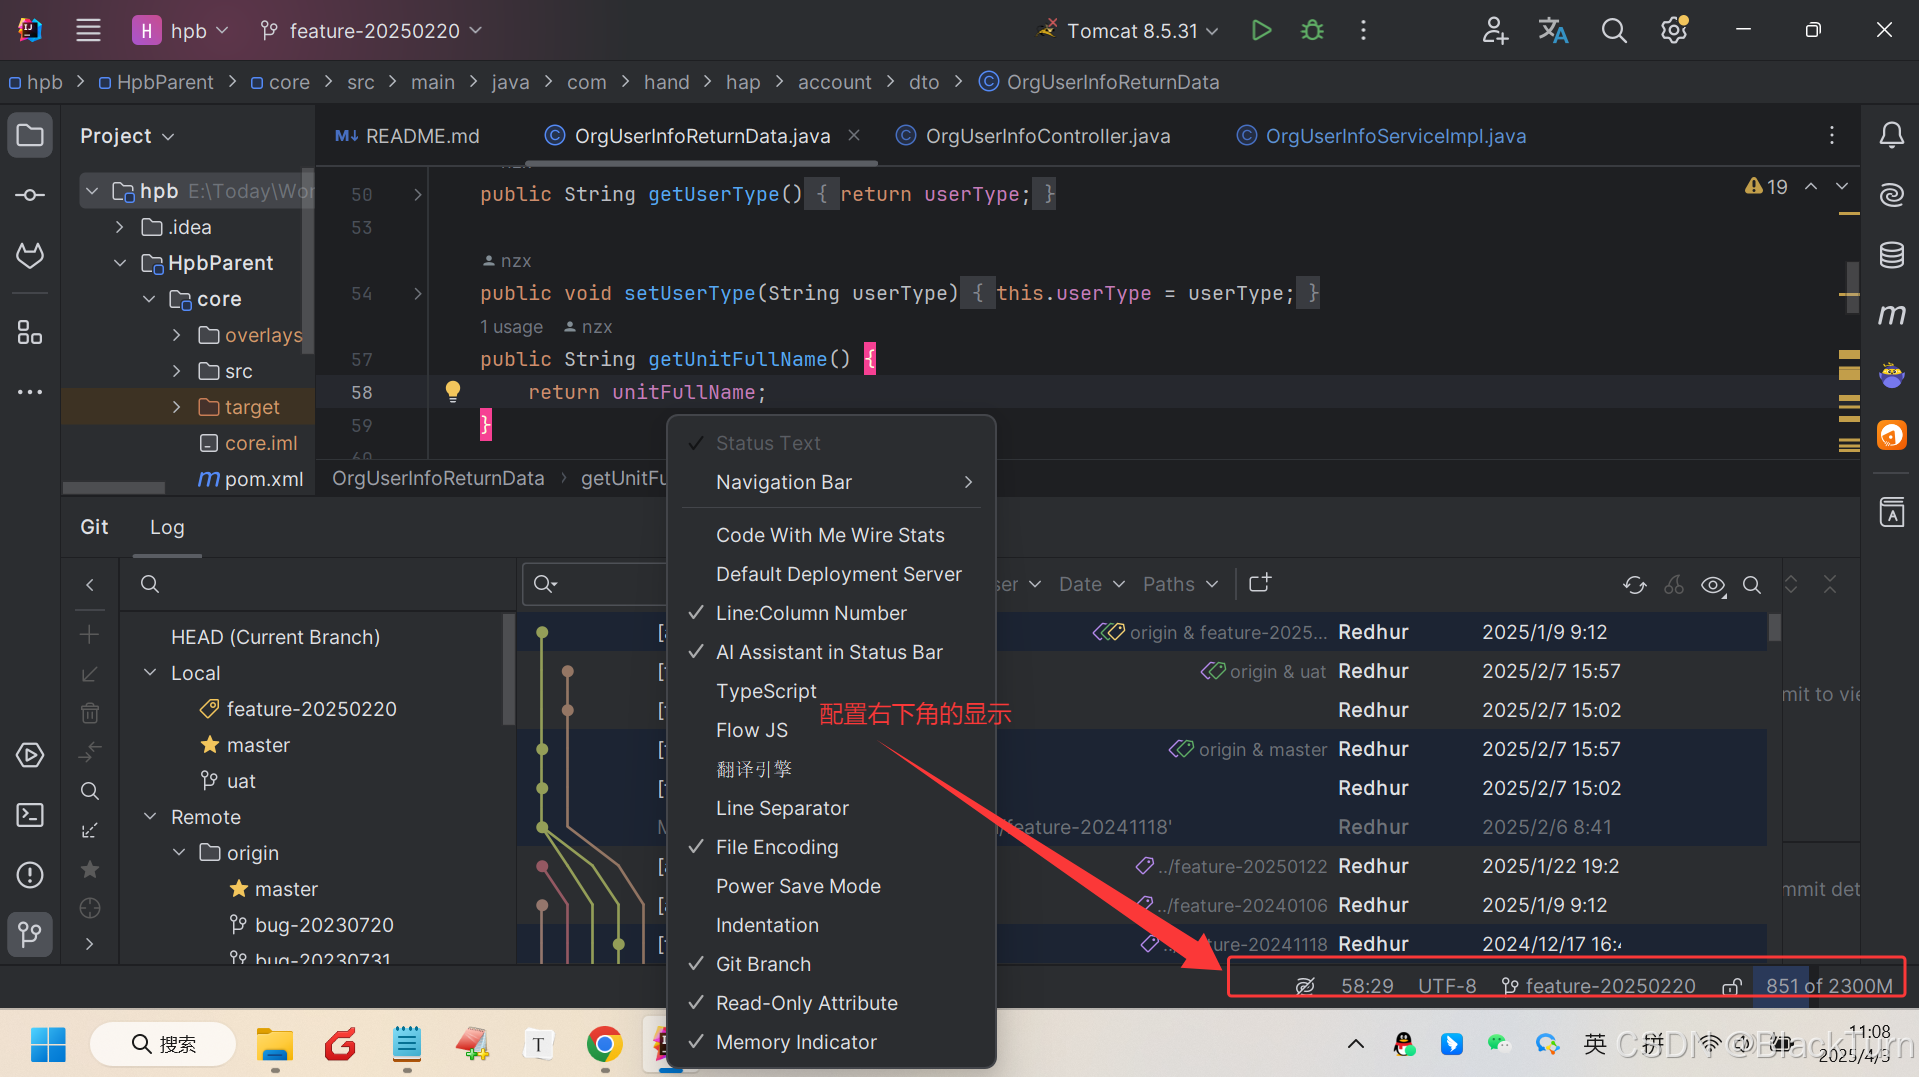Click the lightbulb intention icon
This screenshot has height=1077, width=1919.
pos(453,391)
